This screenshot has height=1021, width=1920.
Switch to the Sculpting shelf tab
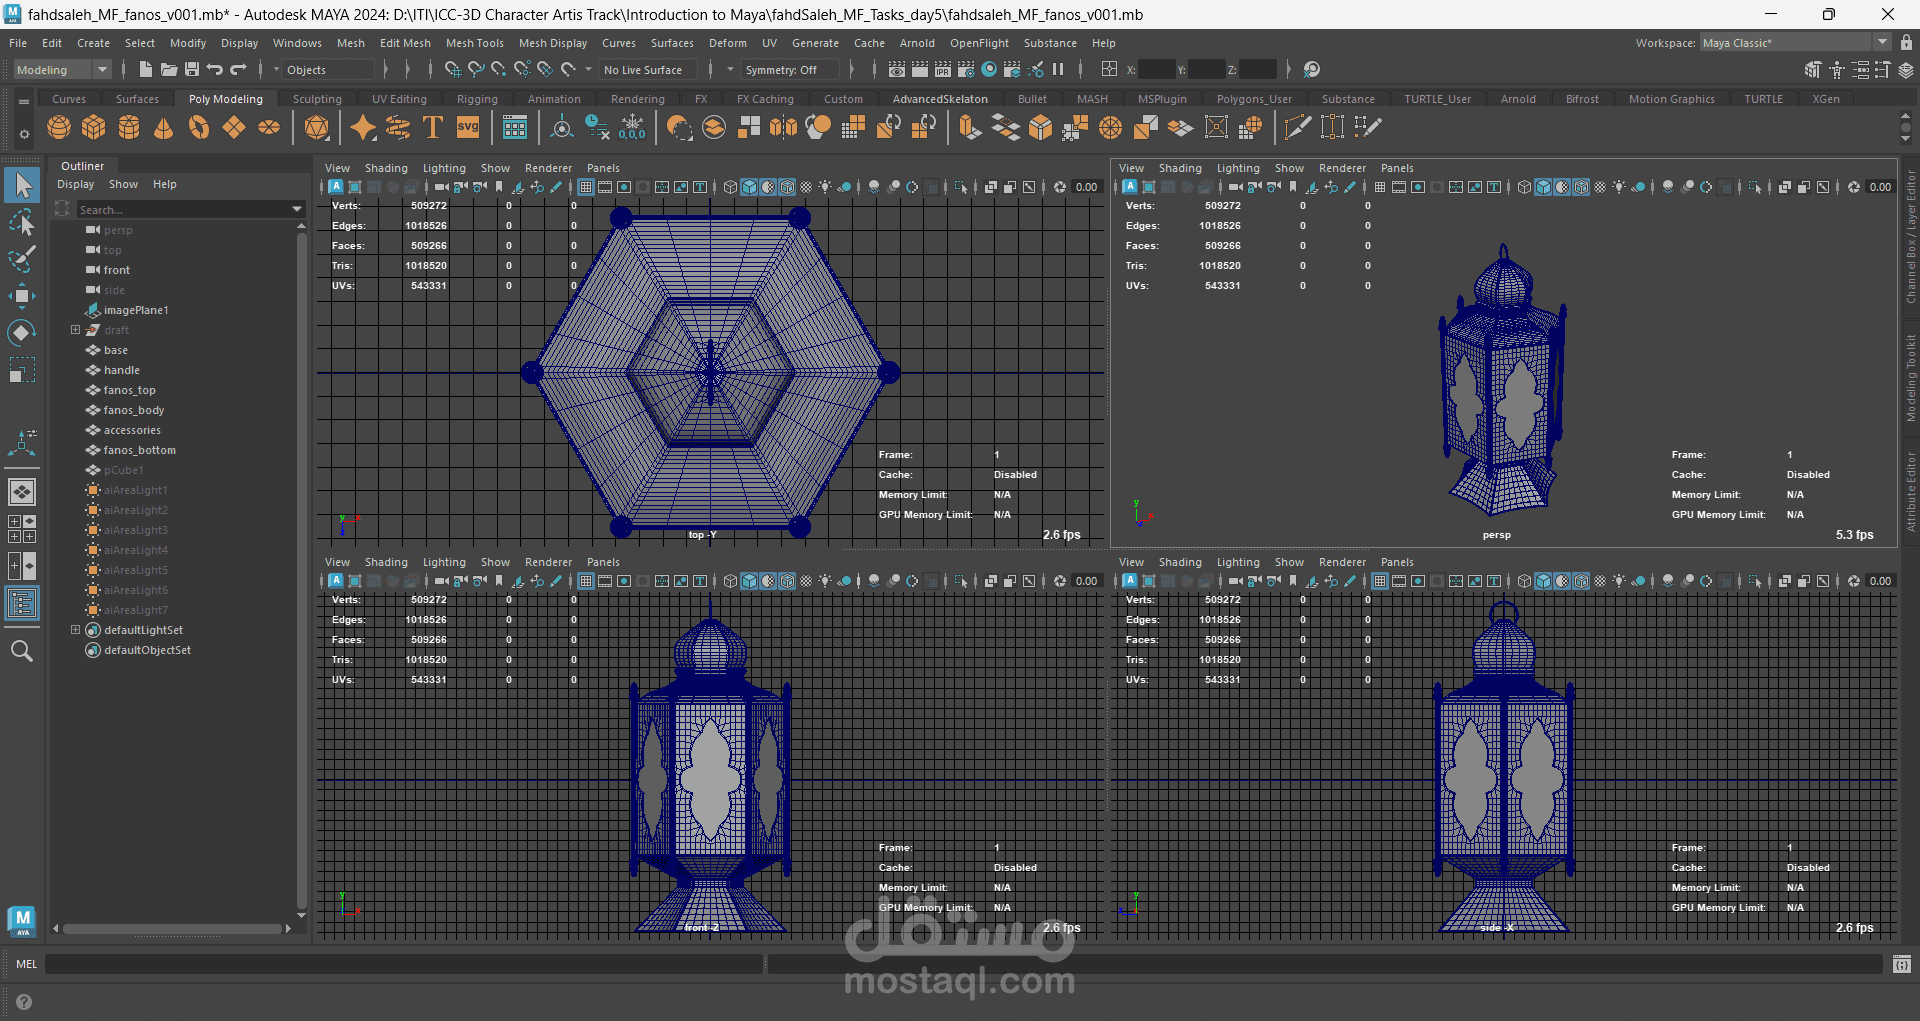tap(317, 99)
